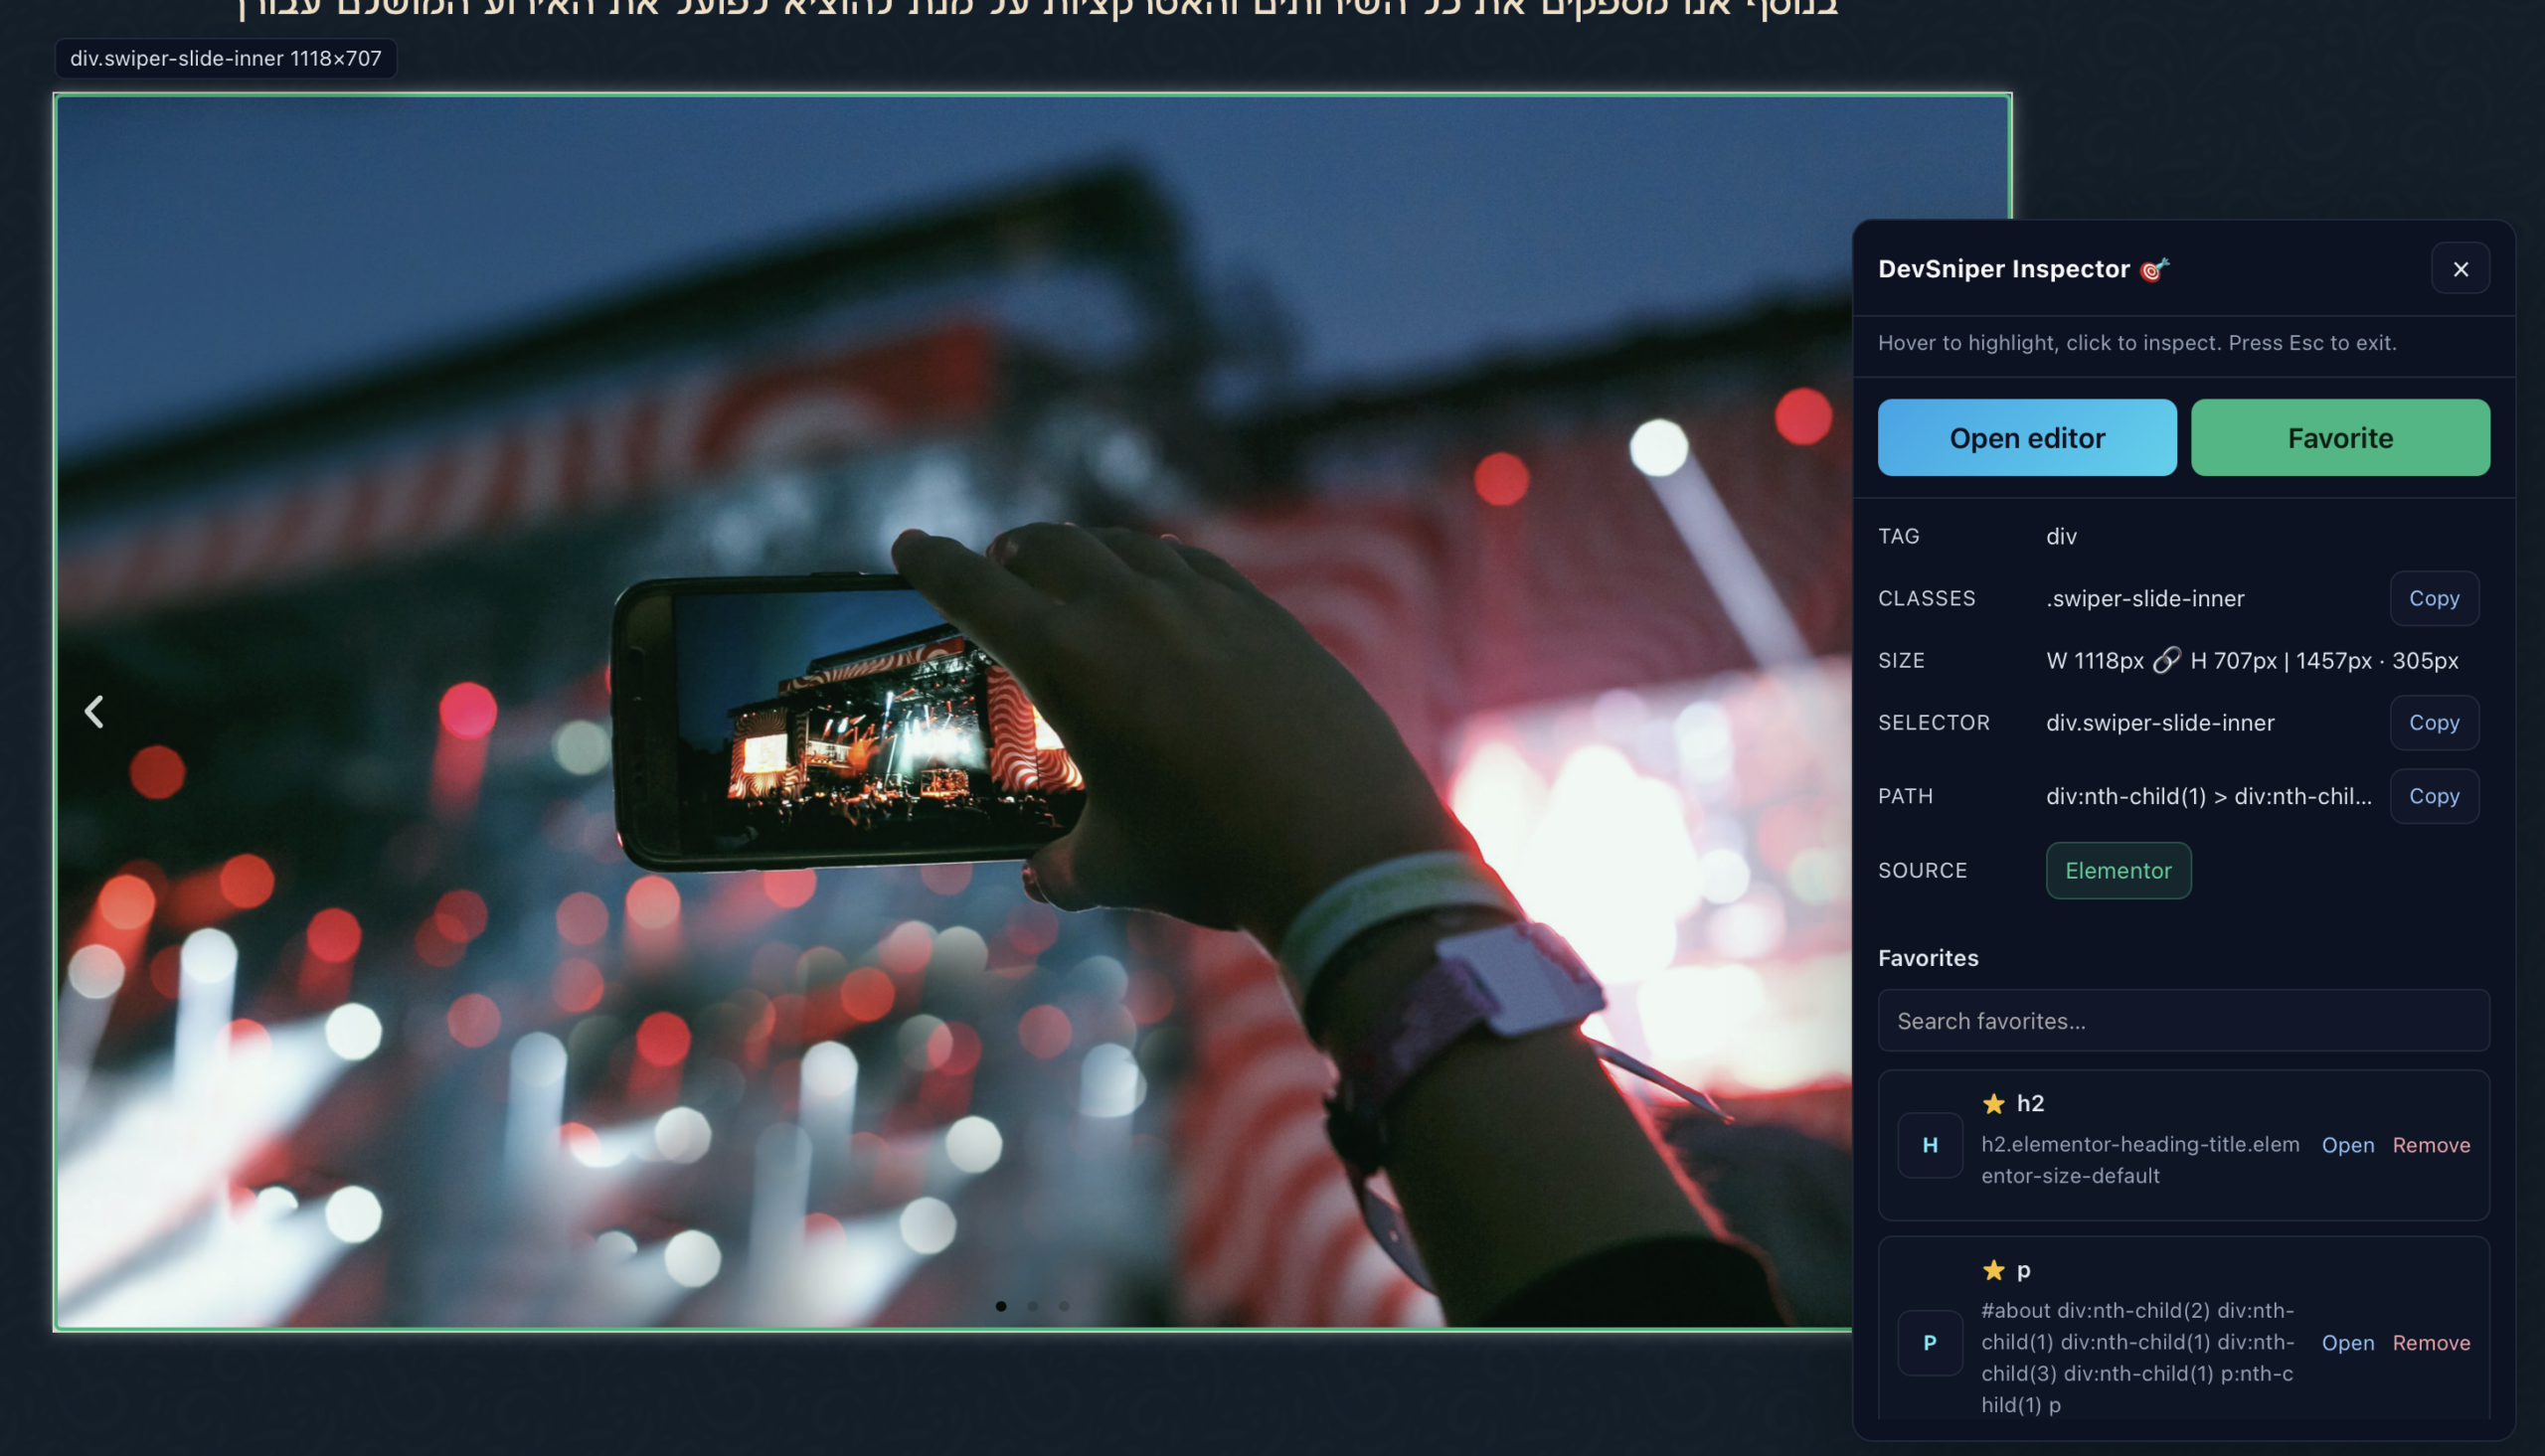Close the DevSniper Inspector panel
This screenshot has height=1456, width=2545.
2460,269
